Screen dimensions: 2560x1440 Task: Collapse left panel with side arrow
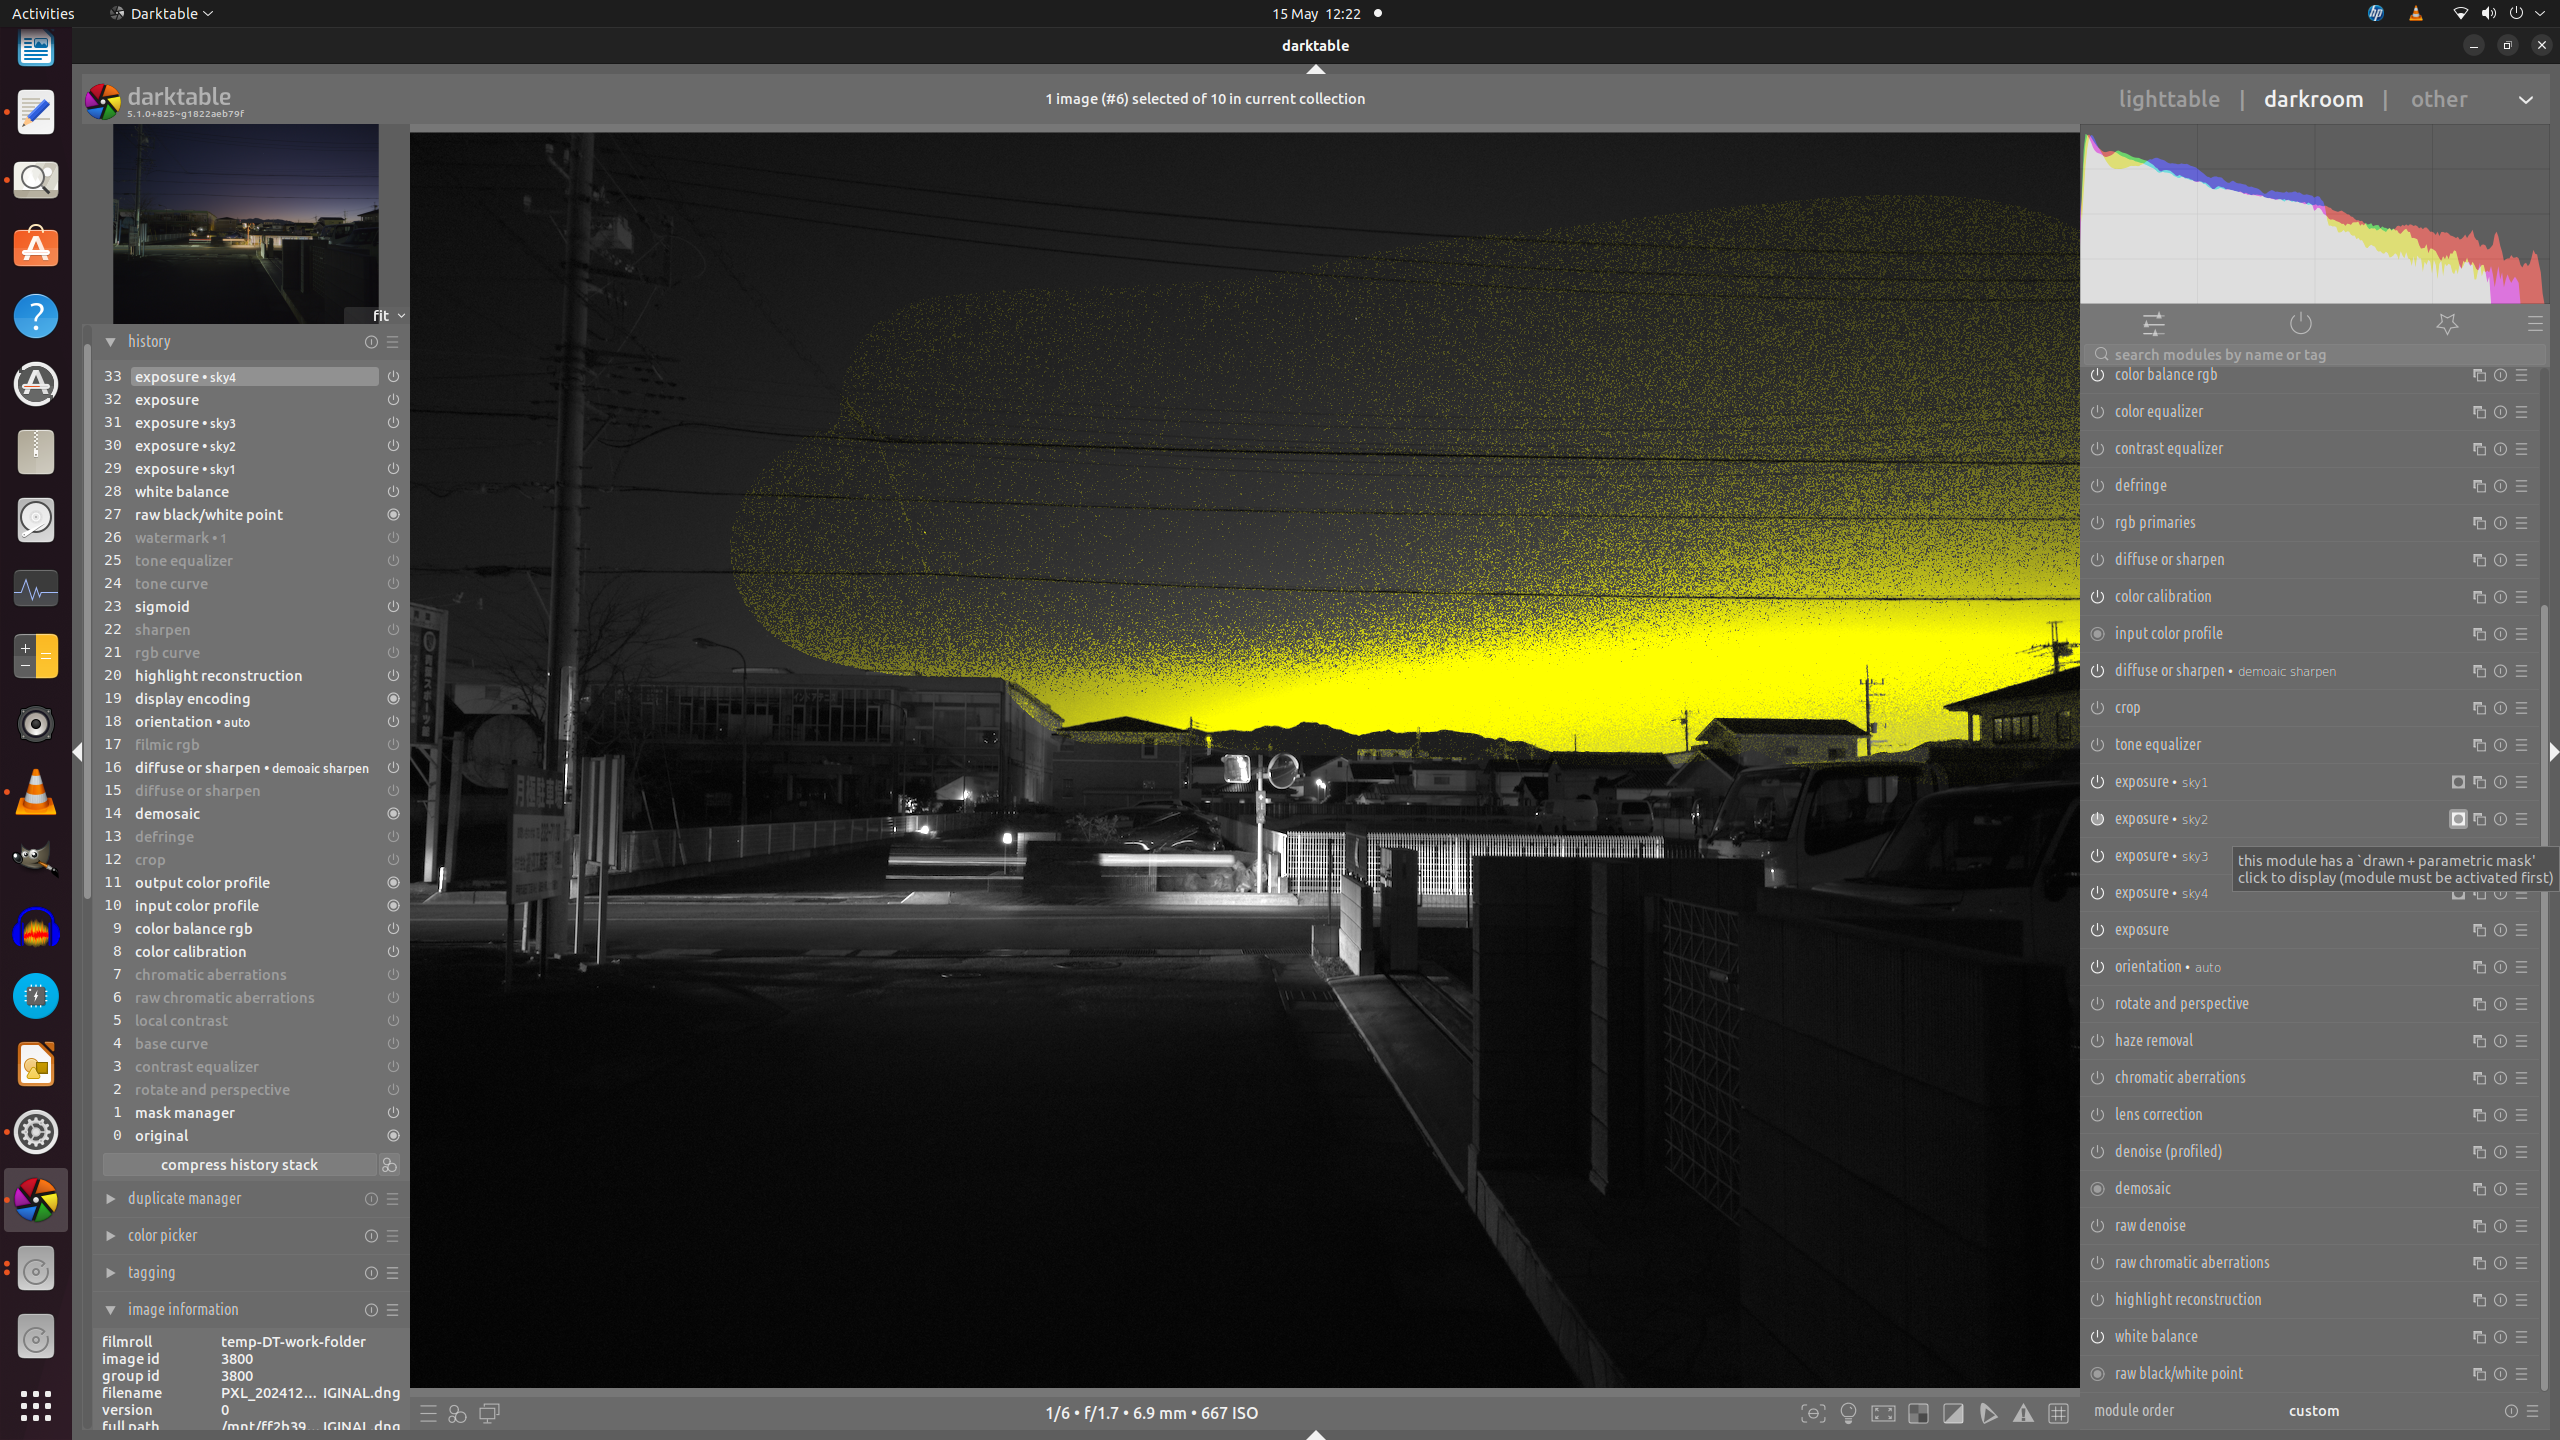78,752
